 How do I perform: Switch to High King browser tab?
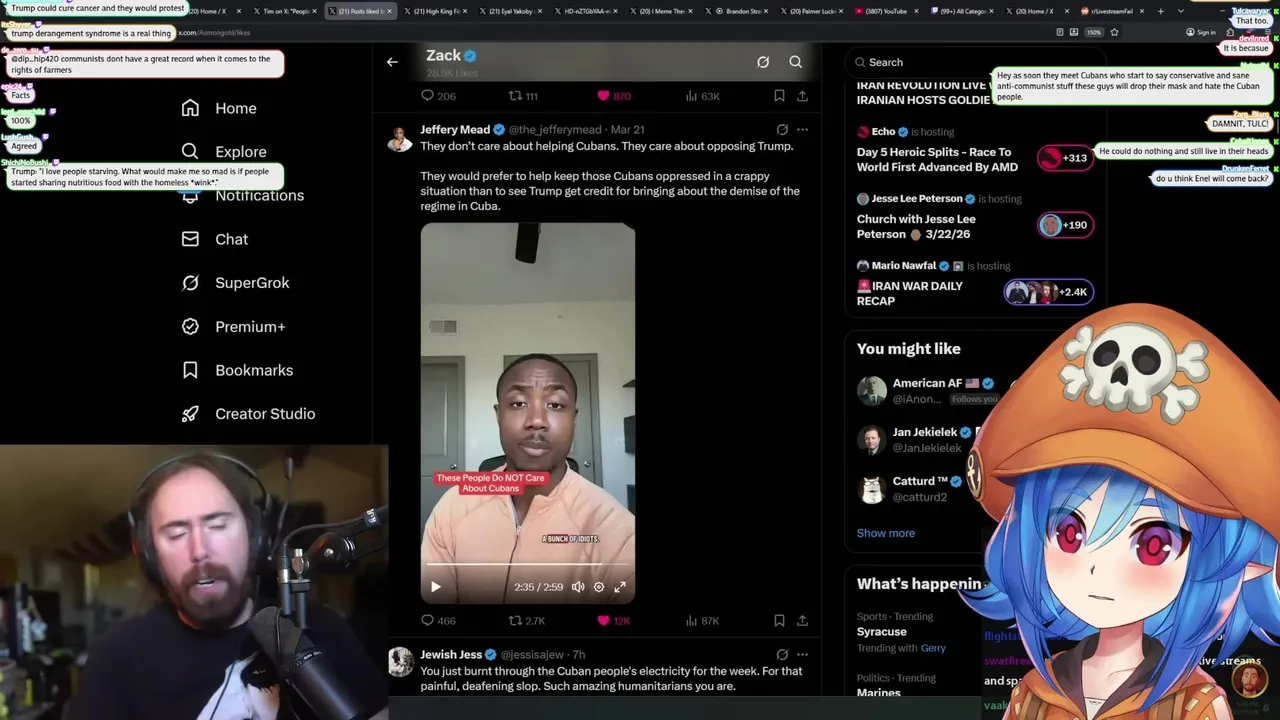tap(437, 11)
